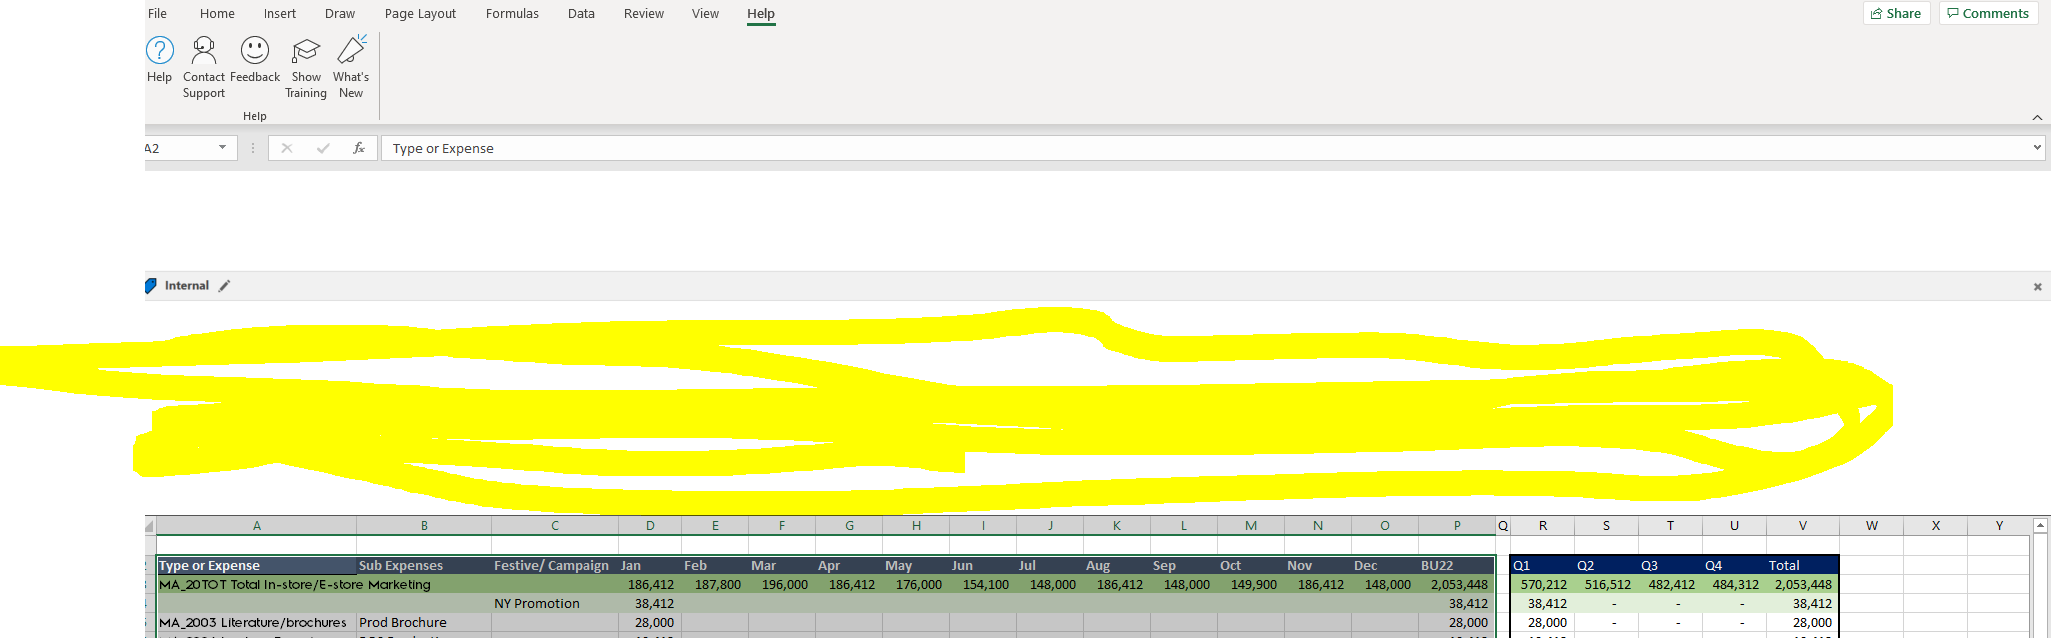Image resolution: width=2051 pixels, height=638 pixels.
Task: Select column B header
Action: 424,526
